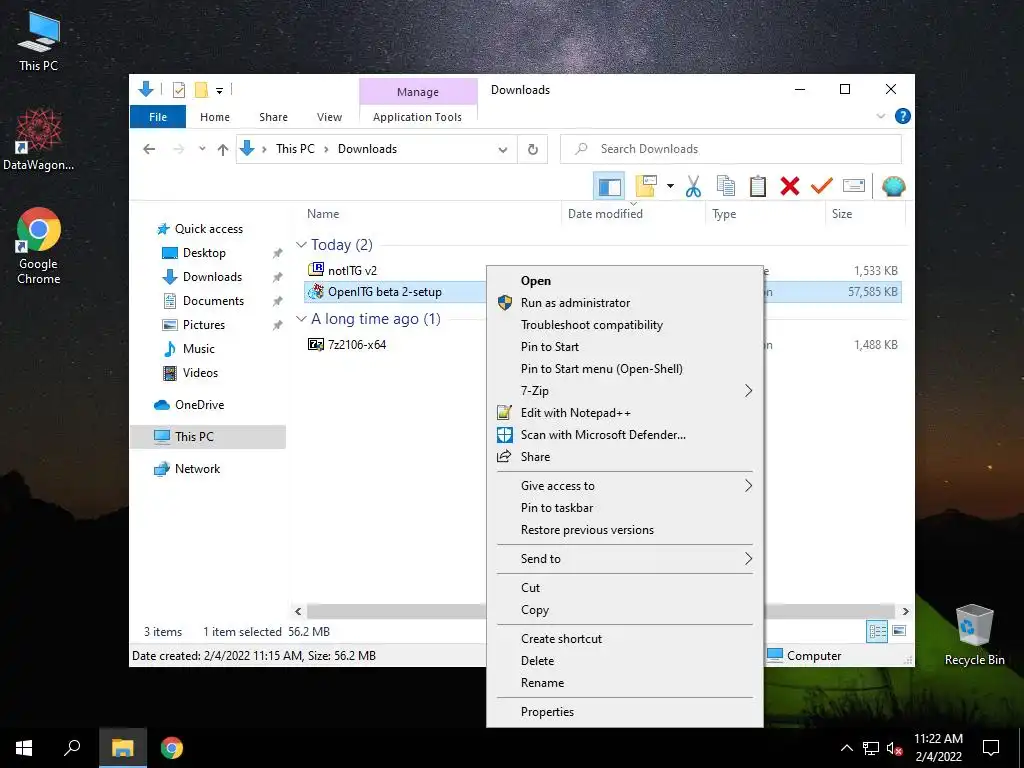Viewport: 1024px width, 768px height.
Task: Switch to the Share ribbon tab
Action: pyautogui.click(x=273, y=117)
